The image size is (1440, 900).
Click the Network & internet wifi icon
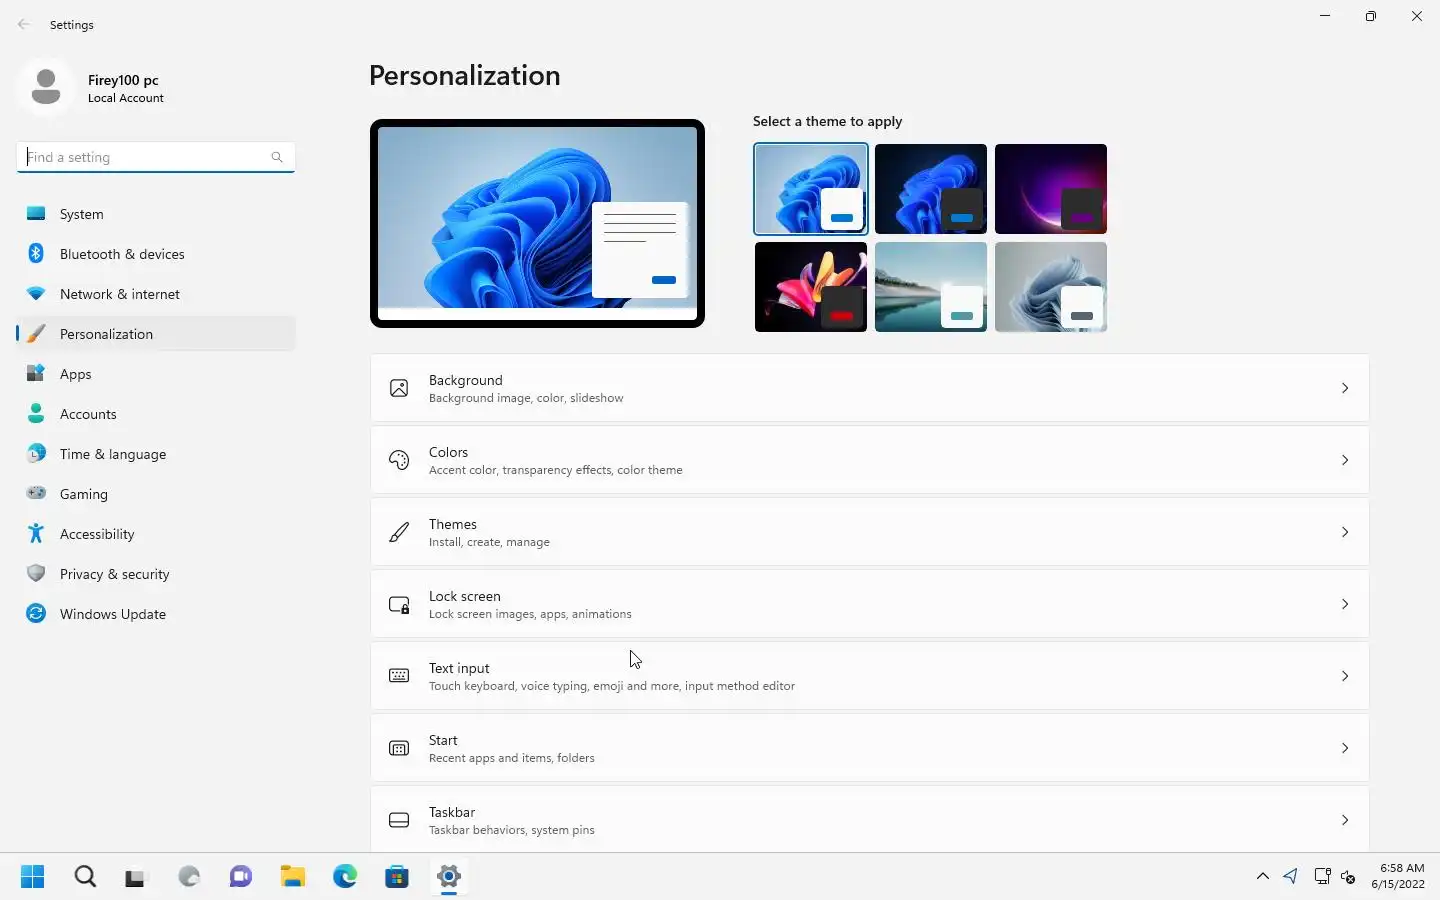[36, 294]
